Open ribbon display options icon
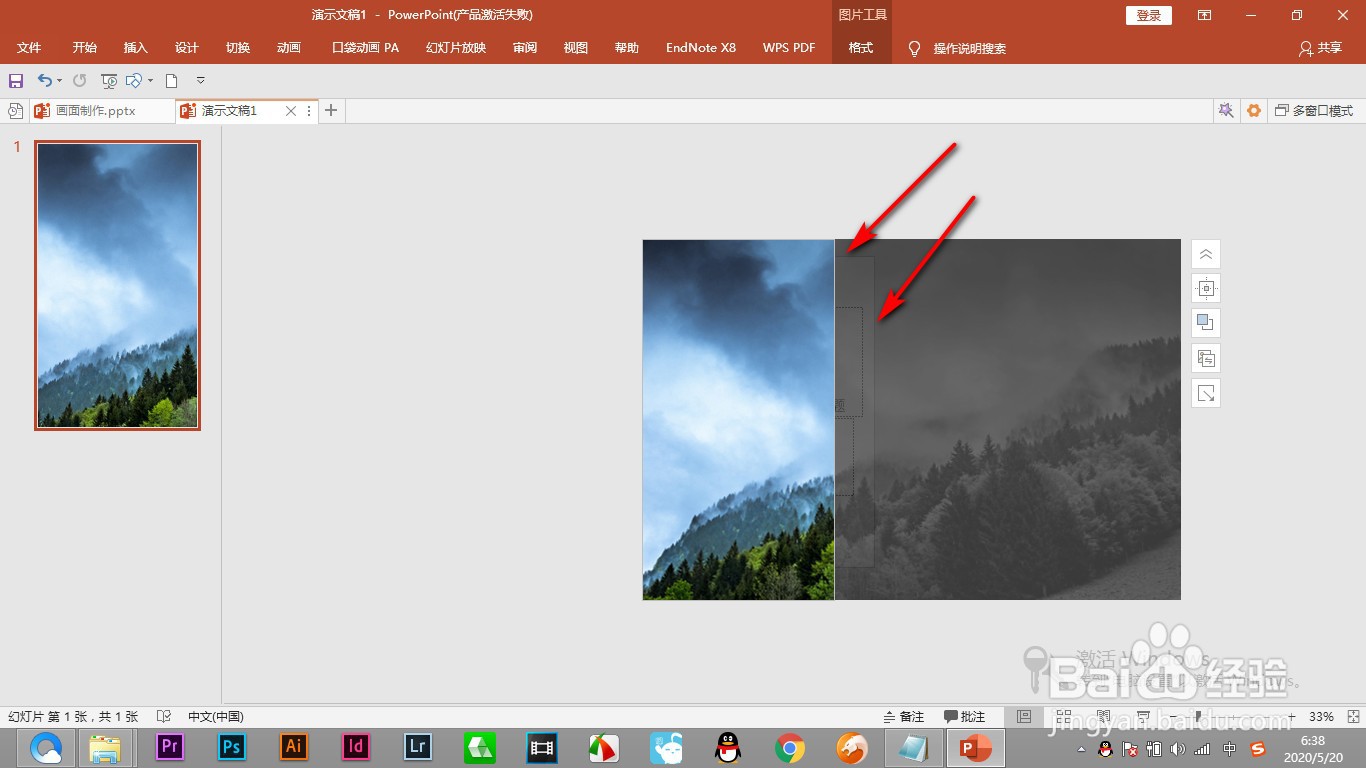Image resolution: width=1366 pixels, height=768 pixels. pos(1205,15)
